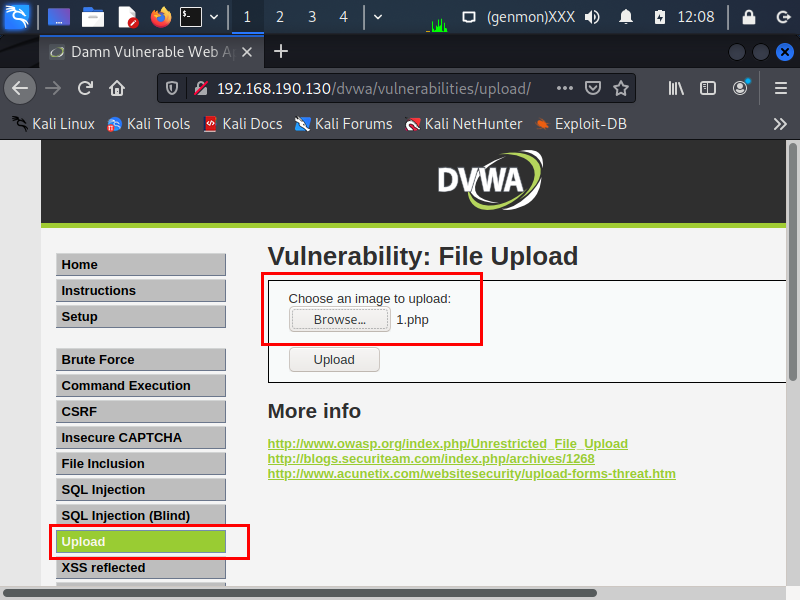Reload the current page
Image resolution: width=800 pixels, height=600 pixels.
[85, 88]
